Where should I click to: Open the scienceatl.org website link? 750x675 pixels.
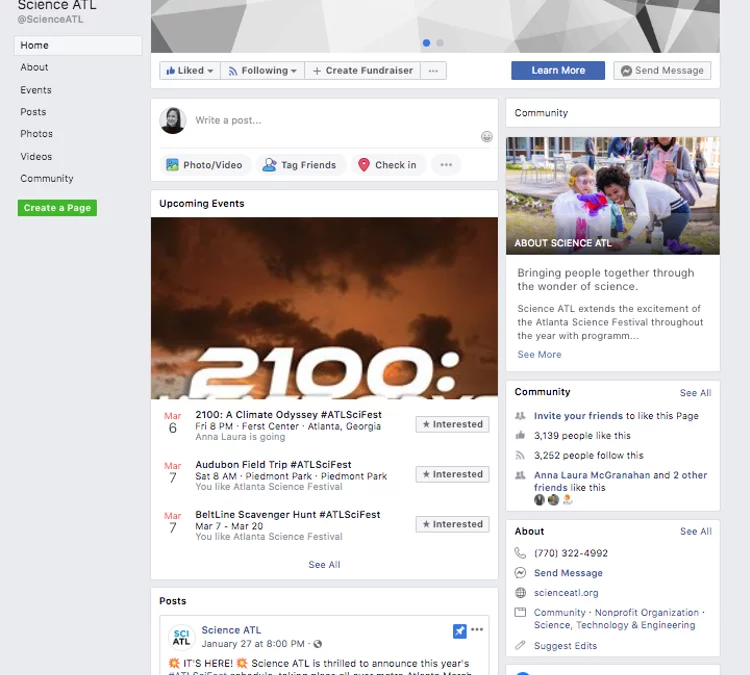[566, 593]
